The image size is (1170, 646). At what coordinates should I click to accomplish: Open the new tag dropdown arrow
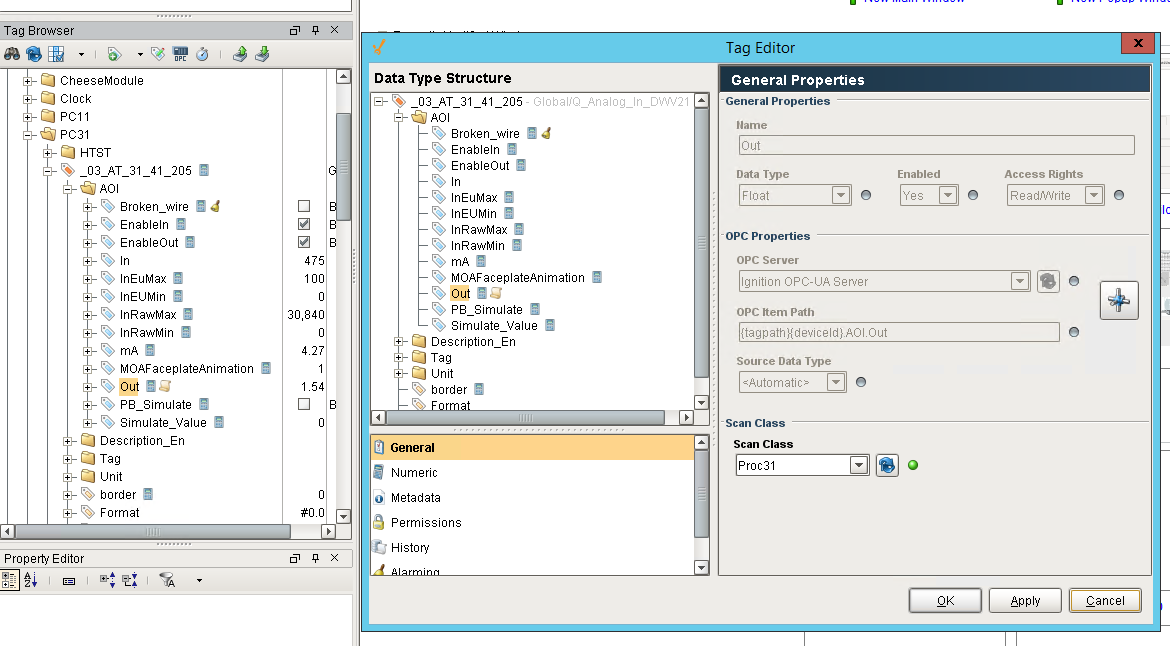click(x=140, y=54)
